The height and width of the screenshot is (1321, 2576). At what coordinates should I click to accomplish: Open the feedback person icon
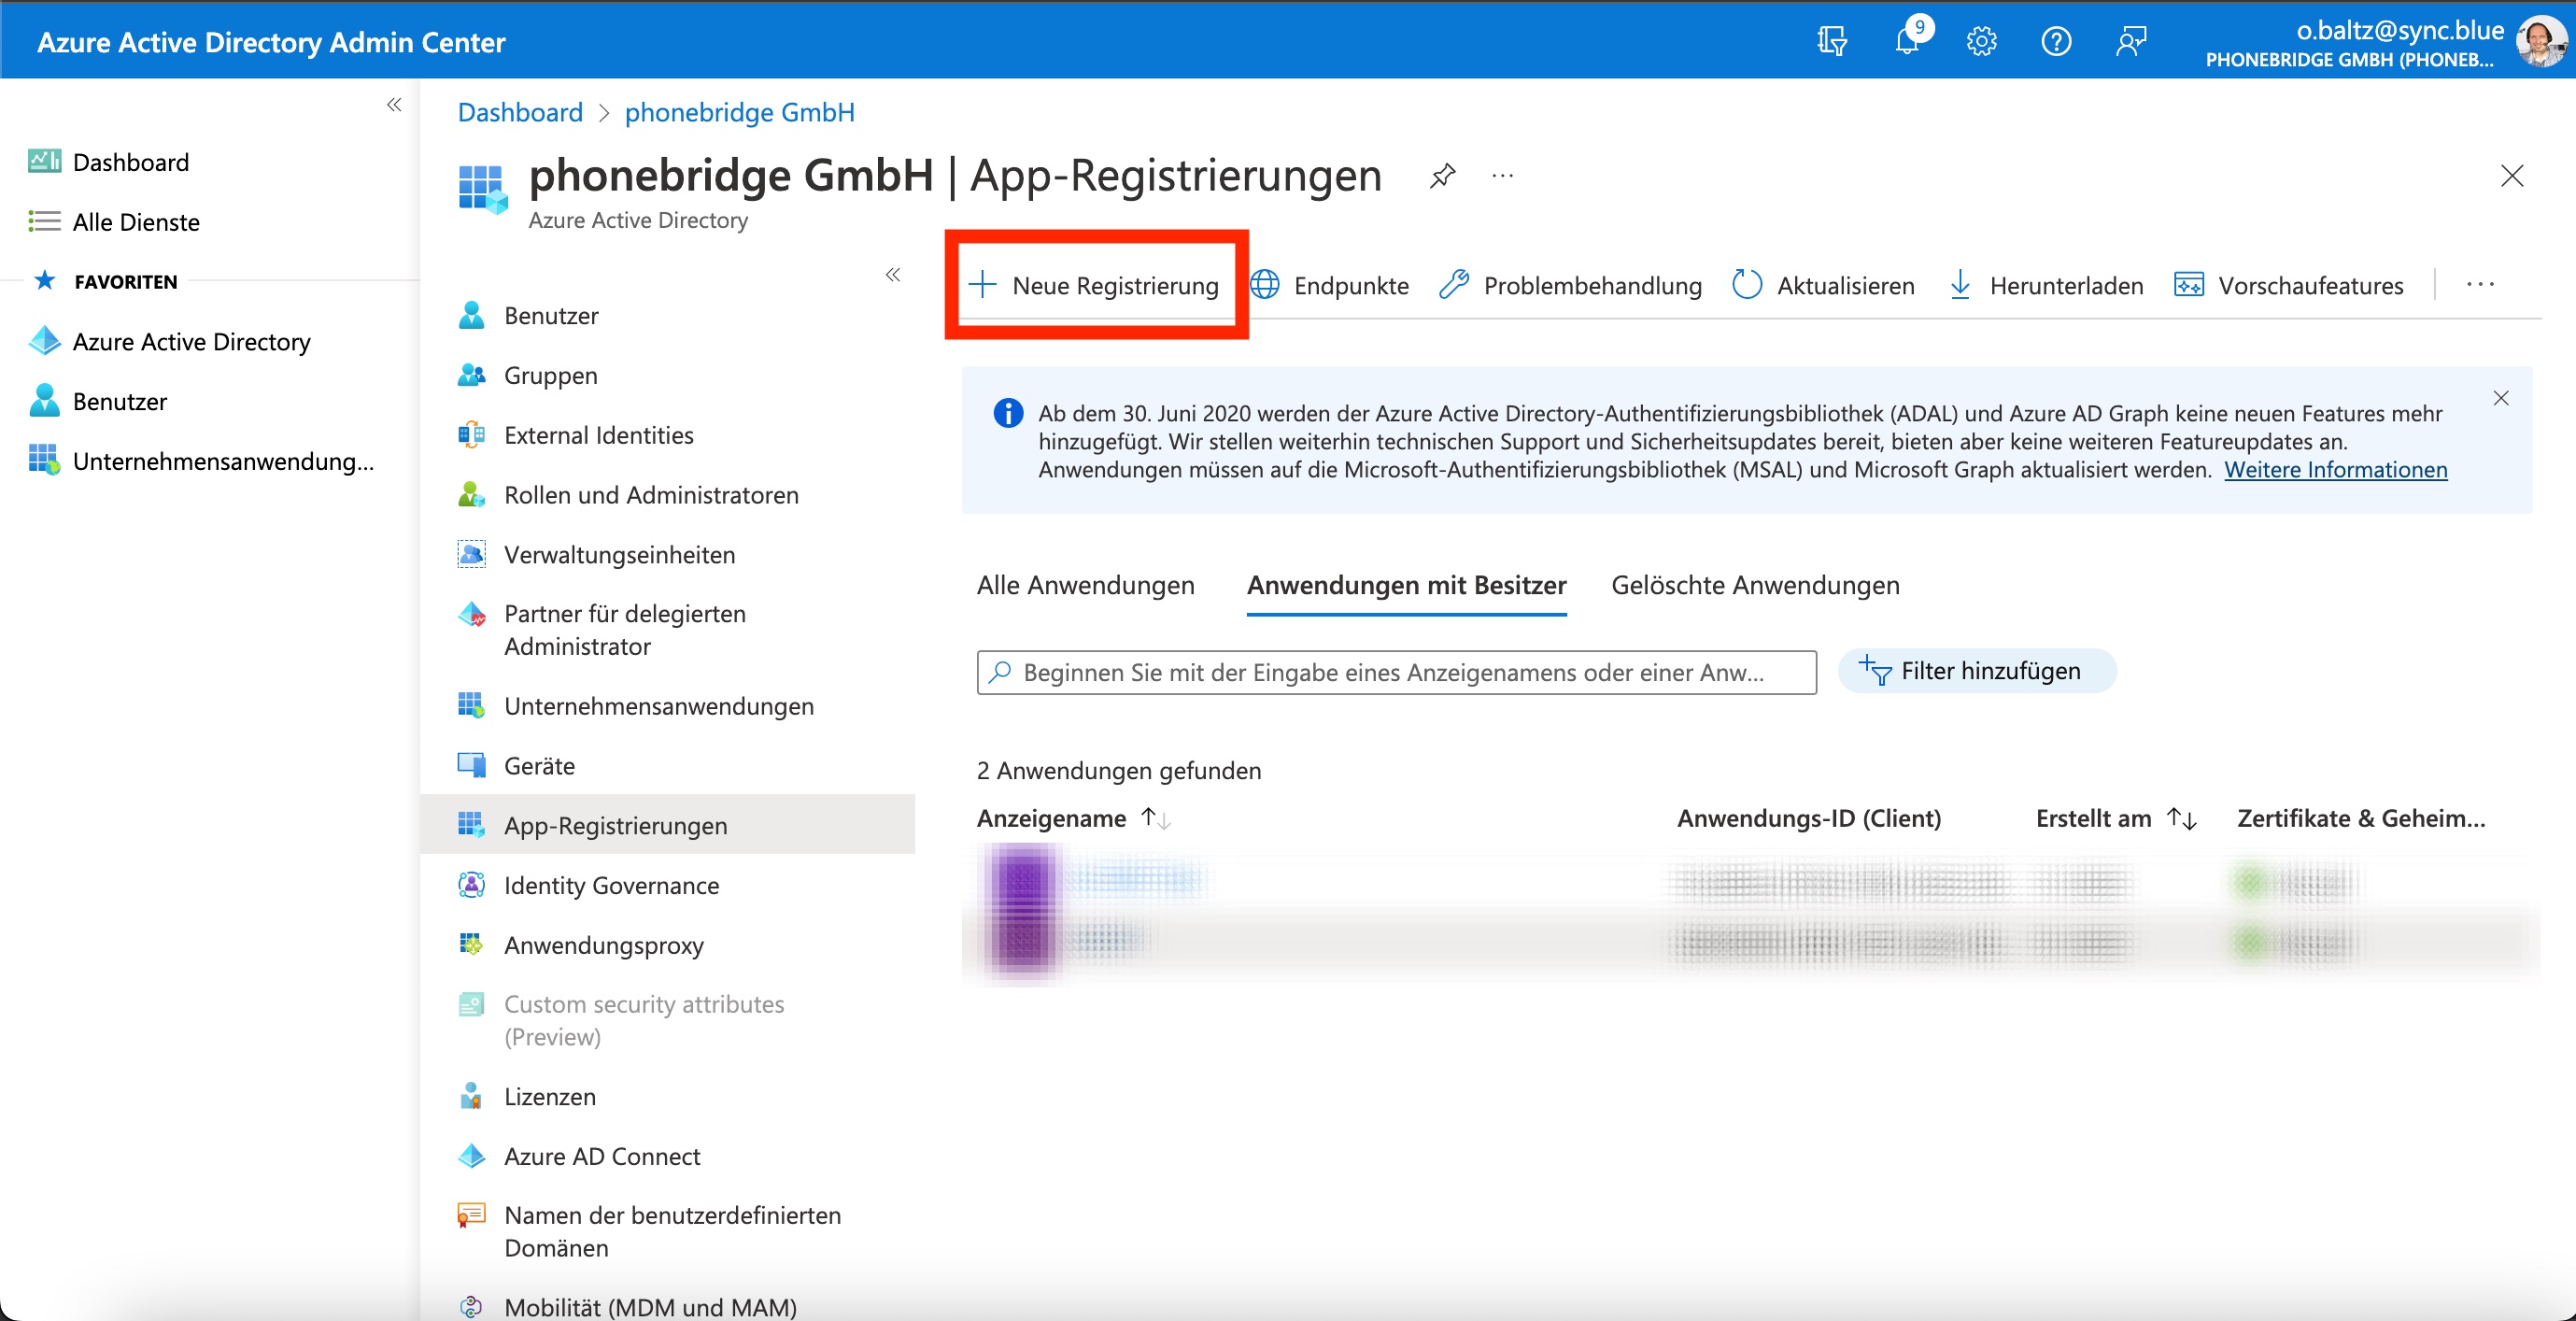click(2131, 42)
